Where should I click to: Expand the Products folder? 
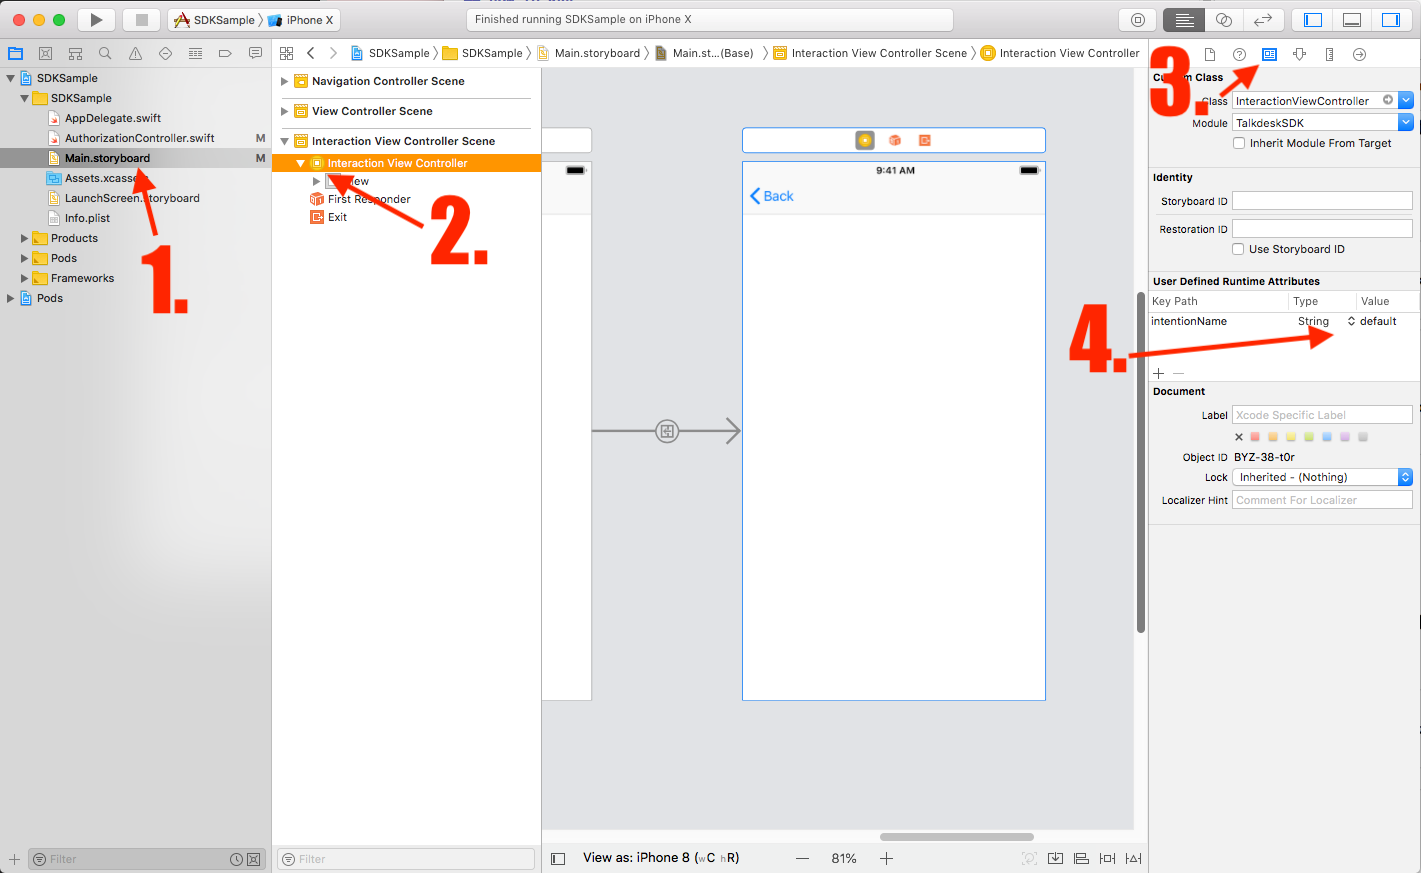pos(24,238)
